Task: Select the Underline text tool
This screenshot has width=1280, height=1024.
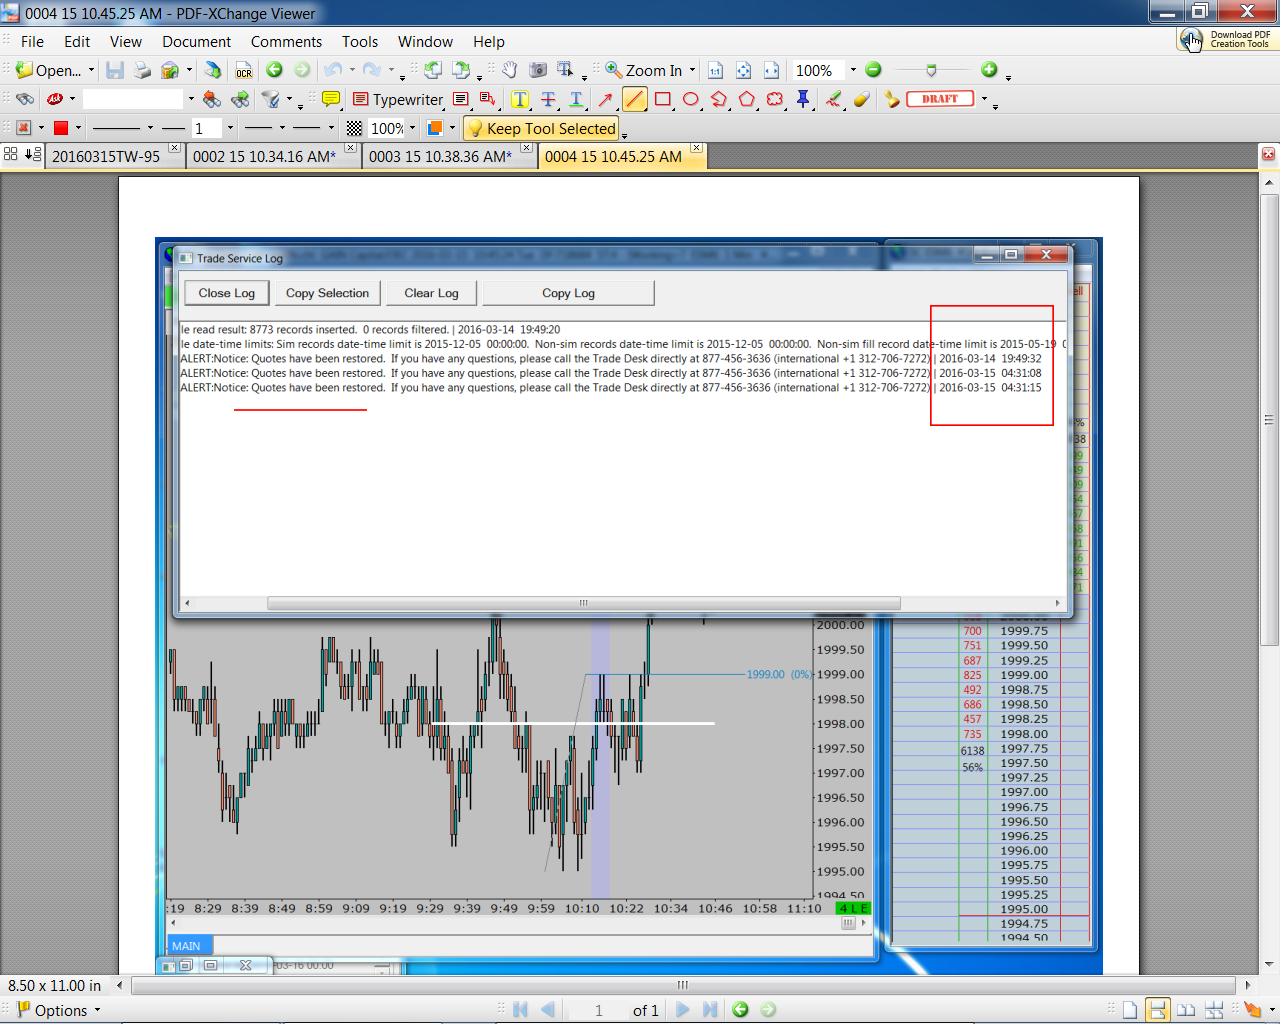Action: [576, 99]
